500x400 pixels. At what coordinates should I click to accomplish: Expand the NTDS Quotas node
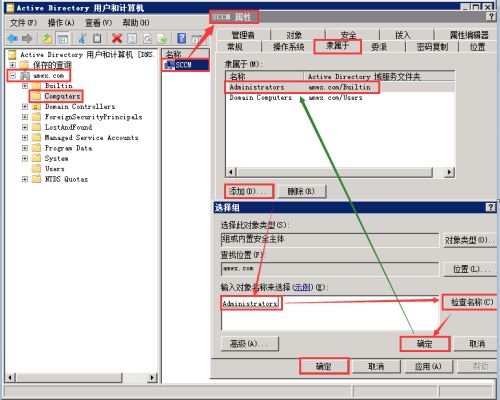25,179
